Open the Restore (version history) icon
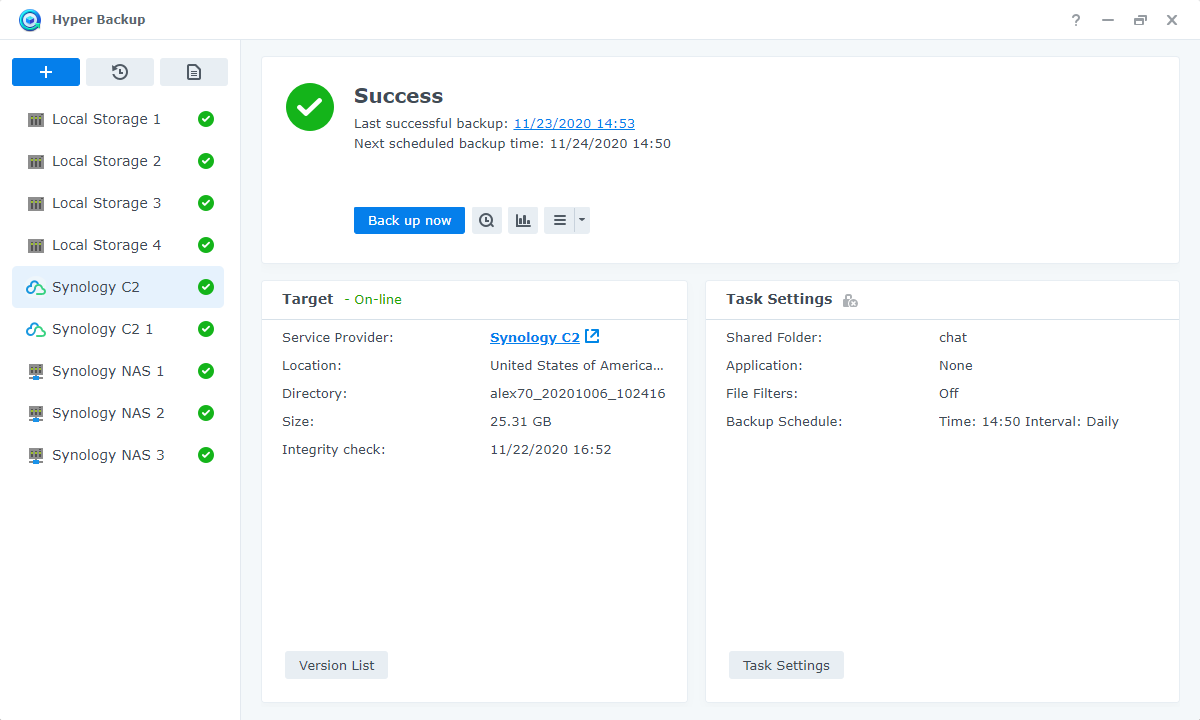Viewport: 1200px width, 720px height. click(120, 71)
